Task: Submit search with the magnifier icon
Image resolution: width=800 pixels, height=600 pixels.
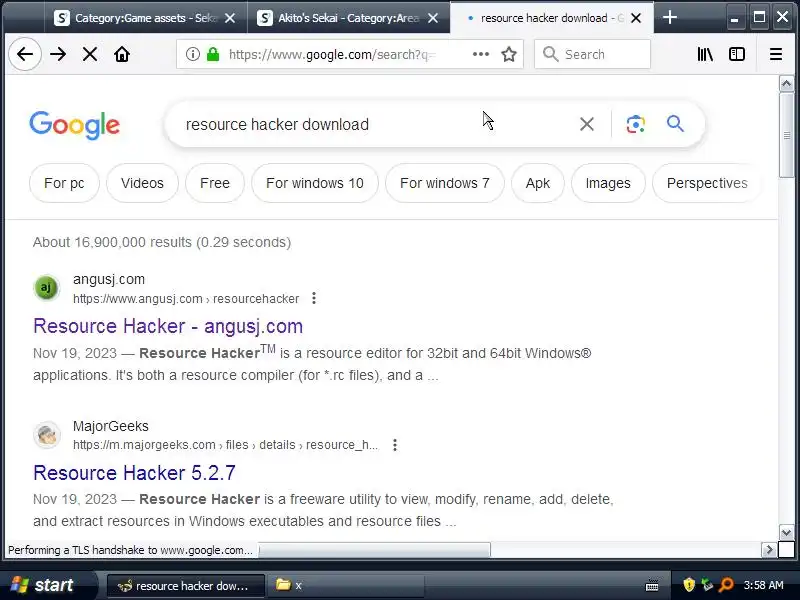Action: point(675,124)
